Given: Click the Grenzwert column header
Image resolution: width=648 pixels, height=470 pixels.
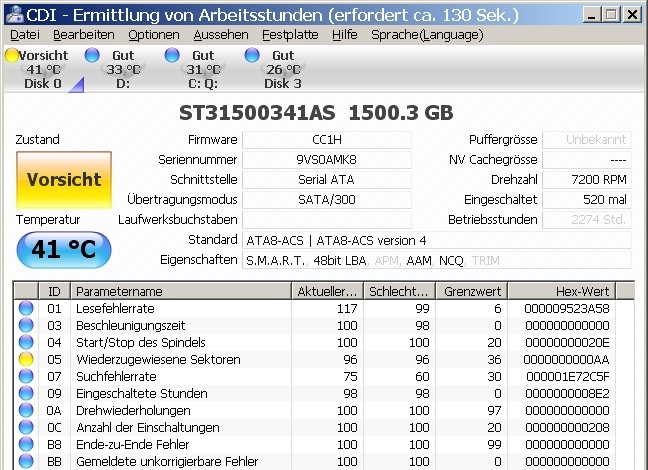Looking at the screenshot, I should coord(472,291).
